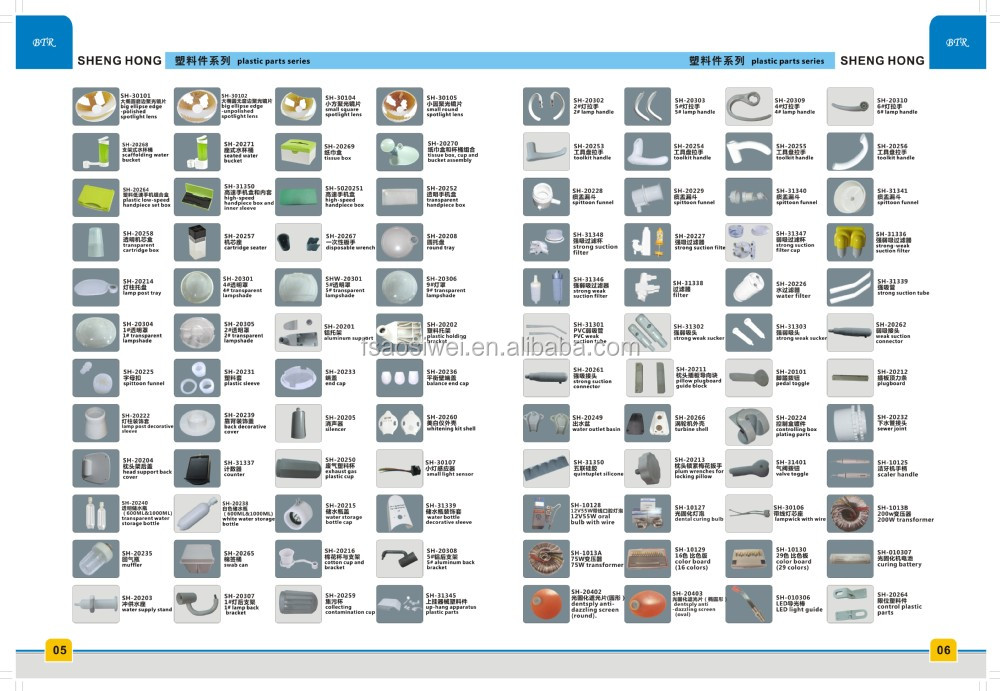Click the SH-20214 lamp post tray image
This screenshot has height=691, width=1000.
(x=96, y=288)
